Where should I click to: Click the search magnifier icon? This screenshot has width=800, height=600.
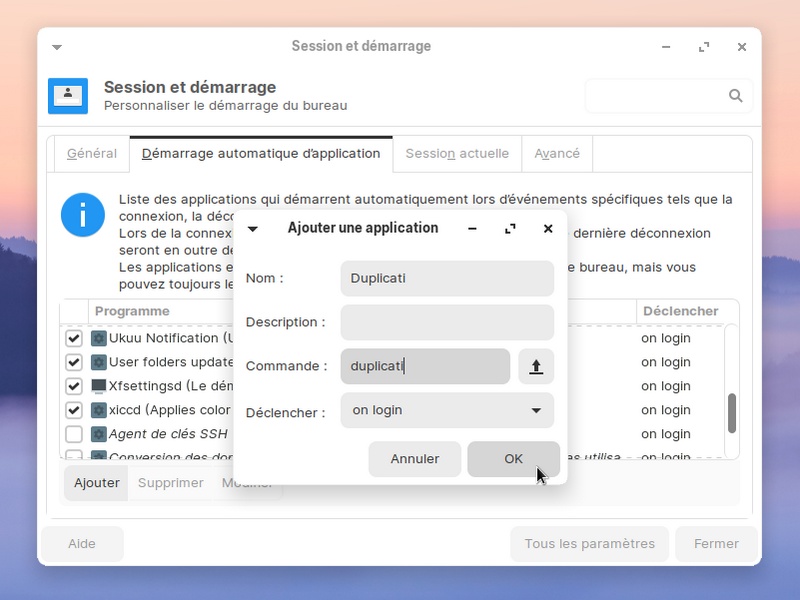[x=736, y=96]
